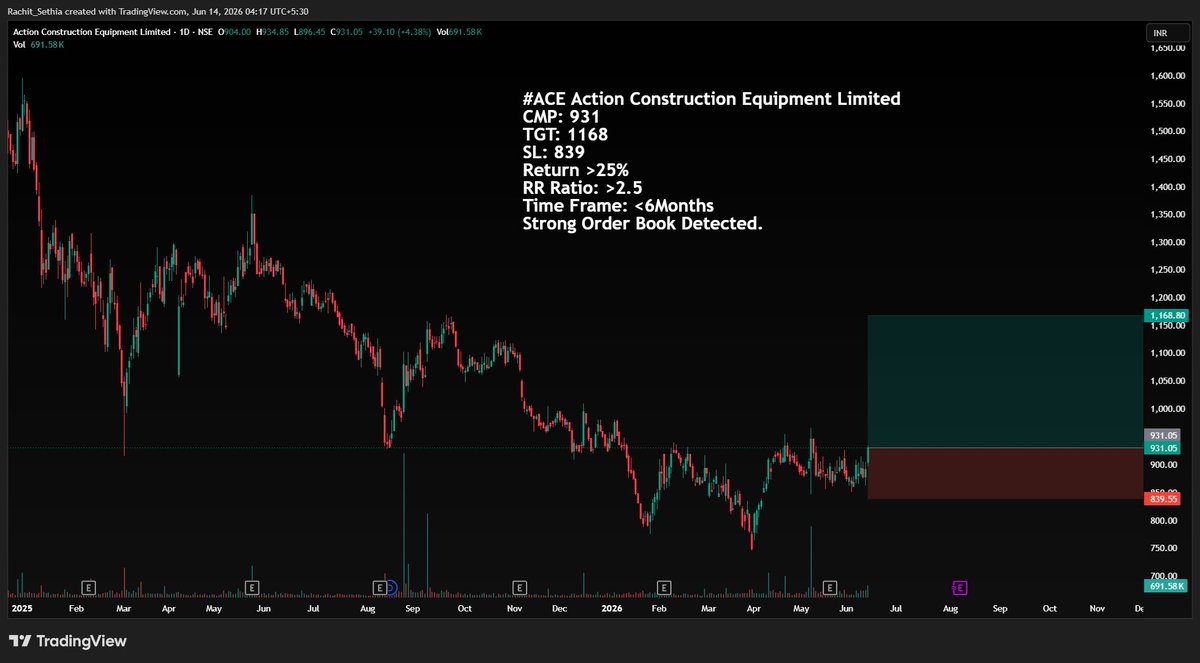
Task: Click the 750.00 price axis label
Action: click(x=1165, y=548)
